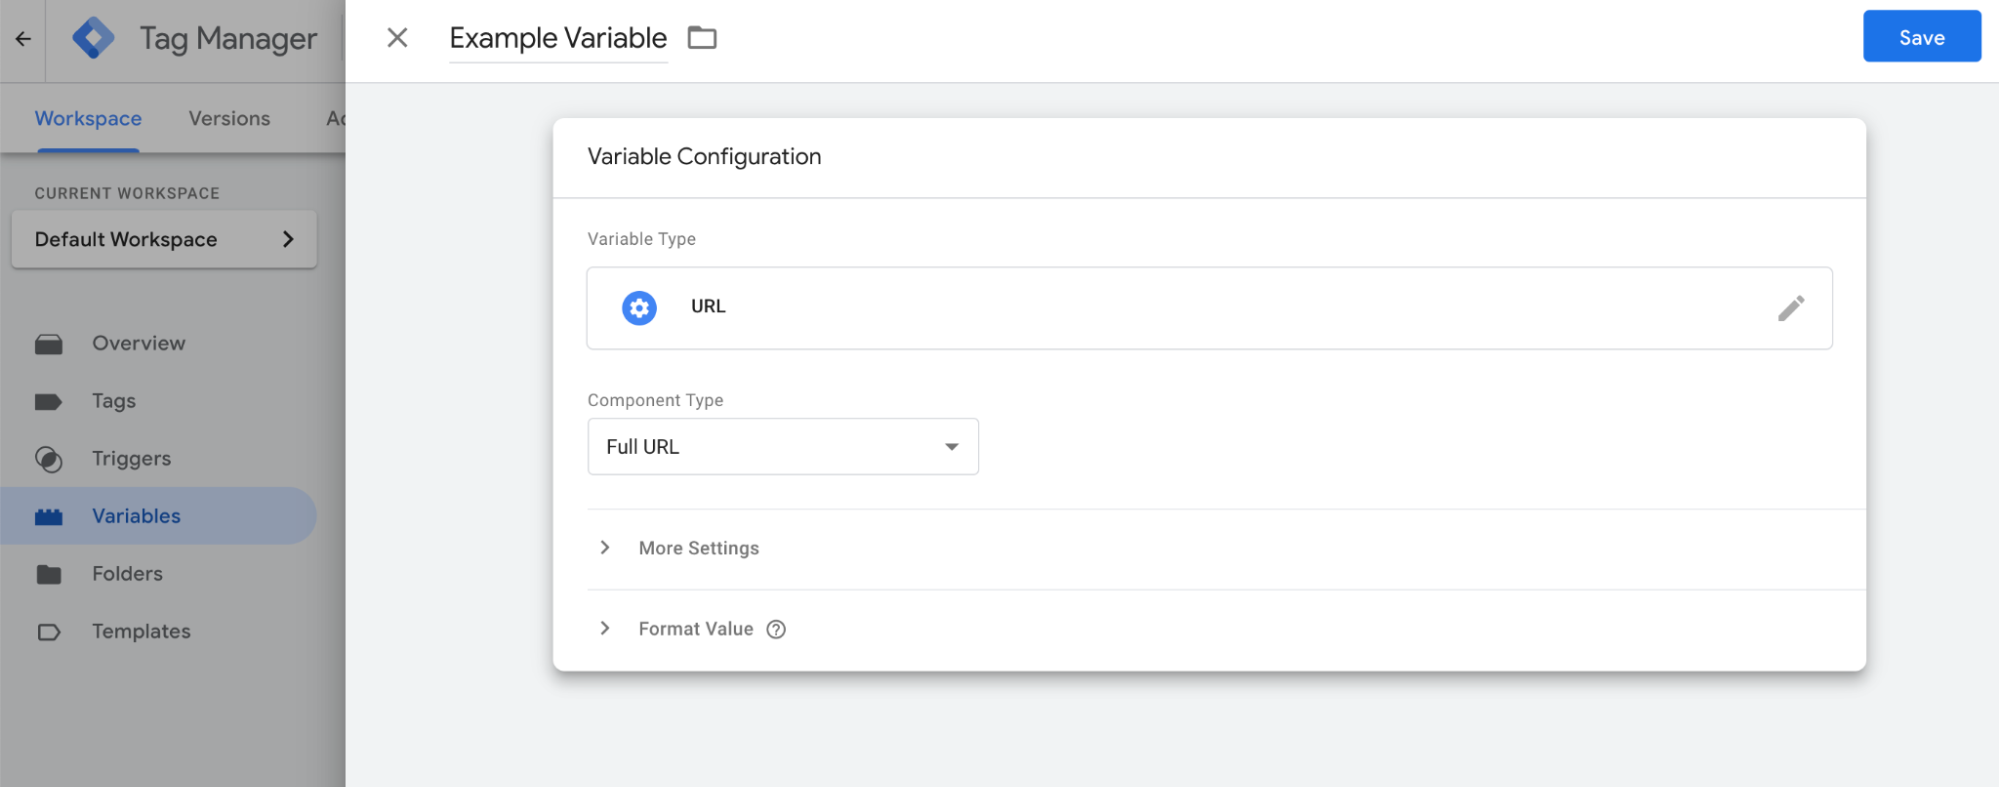Open Templates in the sidebar
This screenshot has width=1999, height=787.
coord(141,631)
